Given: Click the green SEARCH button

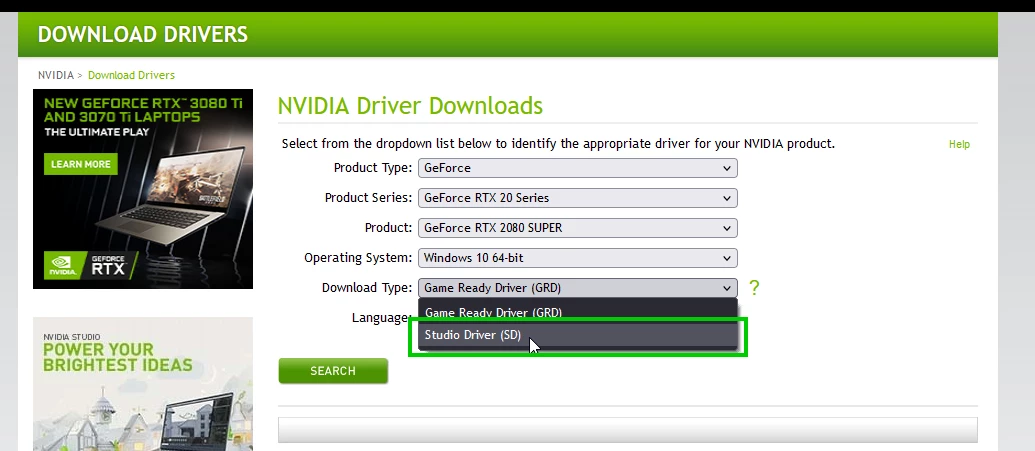Looking at the screenshot, I should point(333,371).
